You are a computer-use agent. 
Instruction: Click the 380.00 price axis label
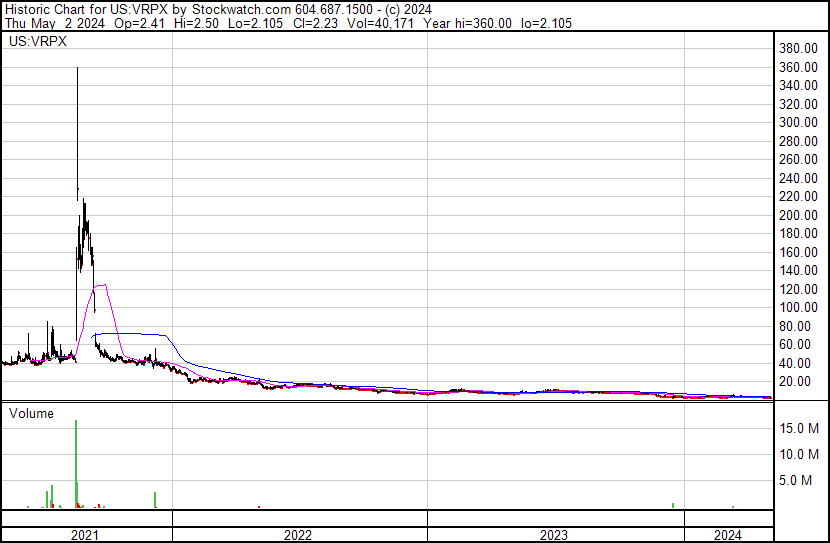[x=799, y=48]
